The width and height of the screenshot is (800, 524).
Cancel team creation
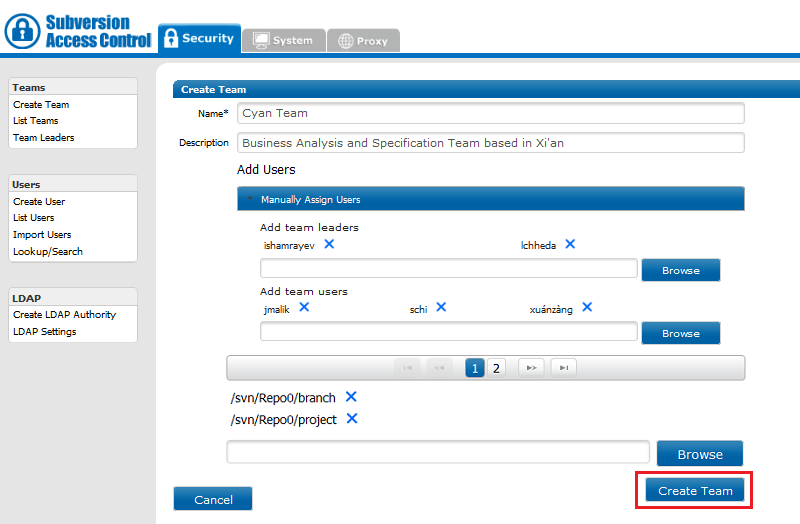(213, 499)
